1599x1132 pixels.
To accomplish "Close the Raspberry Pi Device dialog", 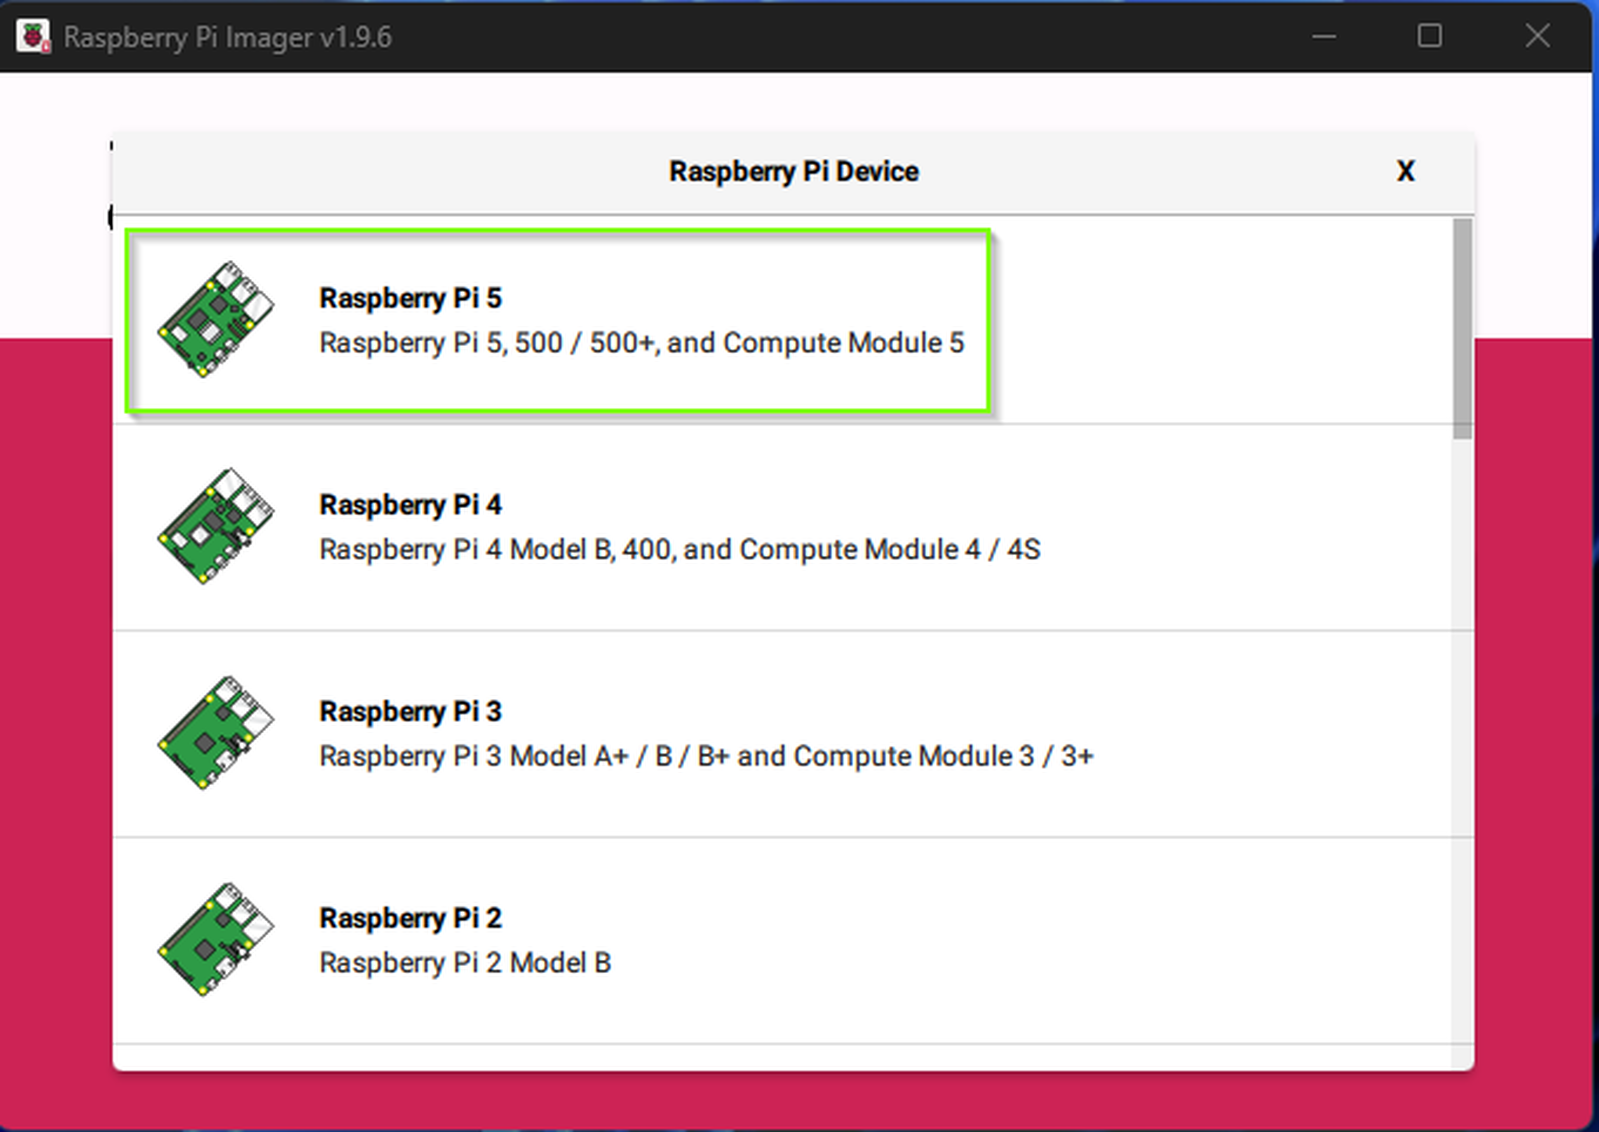I will click(x=1405, y=171).
